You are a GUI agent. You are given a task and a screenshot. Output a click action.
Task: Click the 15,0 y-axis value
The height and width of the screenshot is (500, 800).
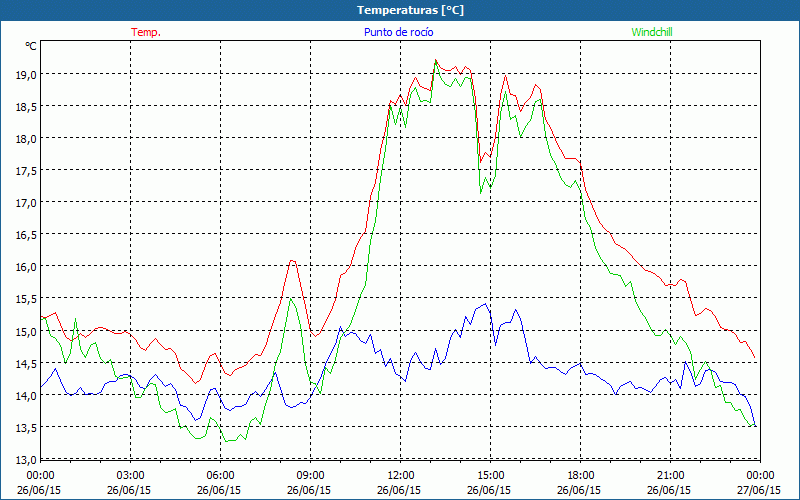click(26, 331)
